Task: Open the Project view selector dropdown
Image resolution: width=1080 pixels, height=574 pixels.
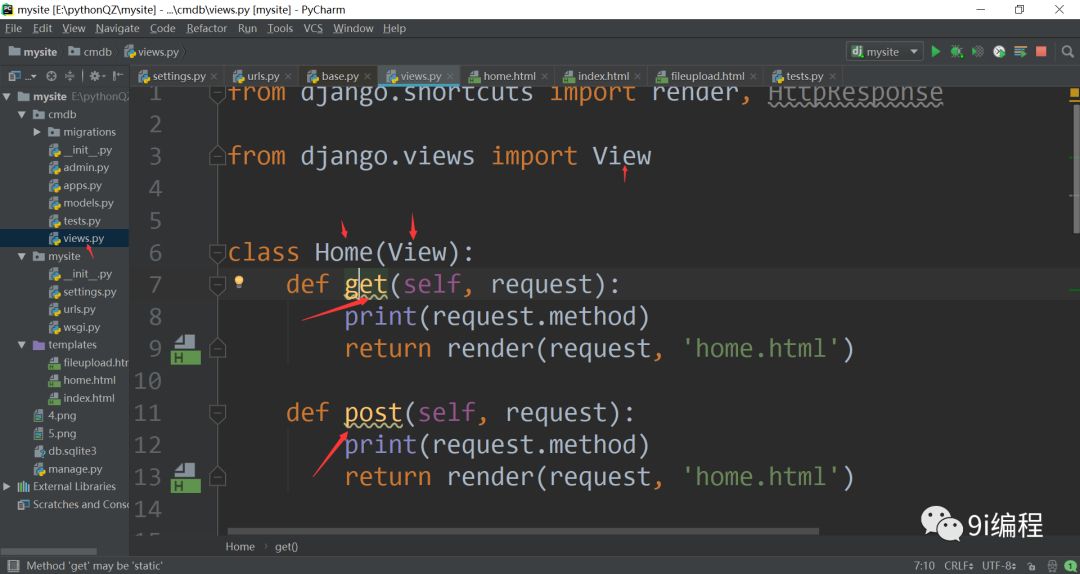Action: point(23,76)
